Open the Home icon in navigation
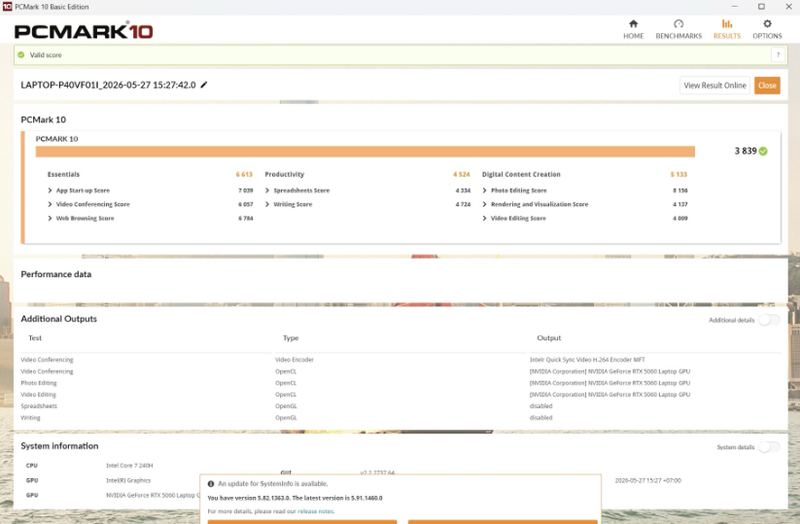800x524 pixels. pos(633,23)
